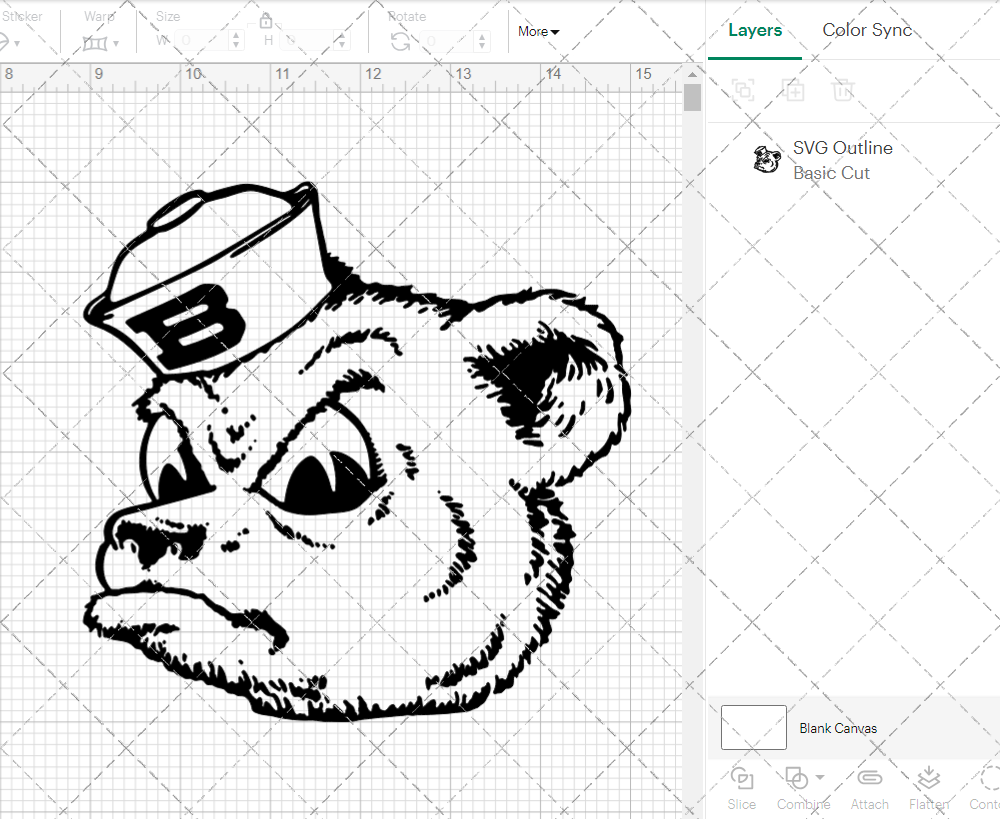The height and width of the screenshot is (819, 1000).
Task: Switch to the Color Sync tab
Action: 867,30
